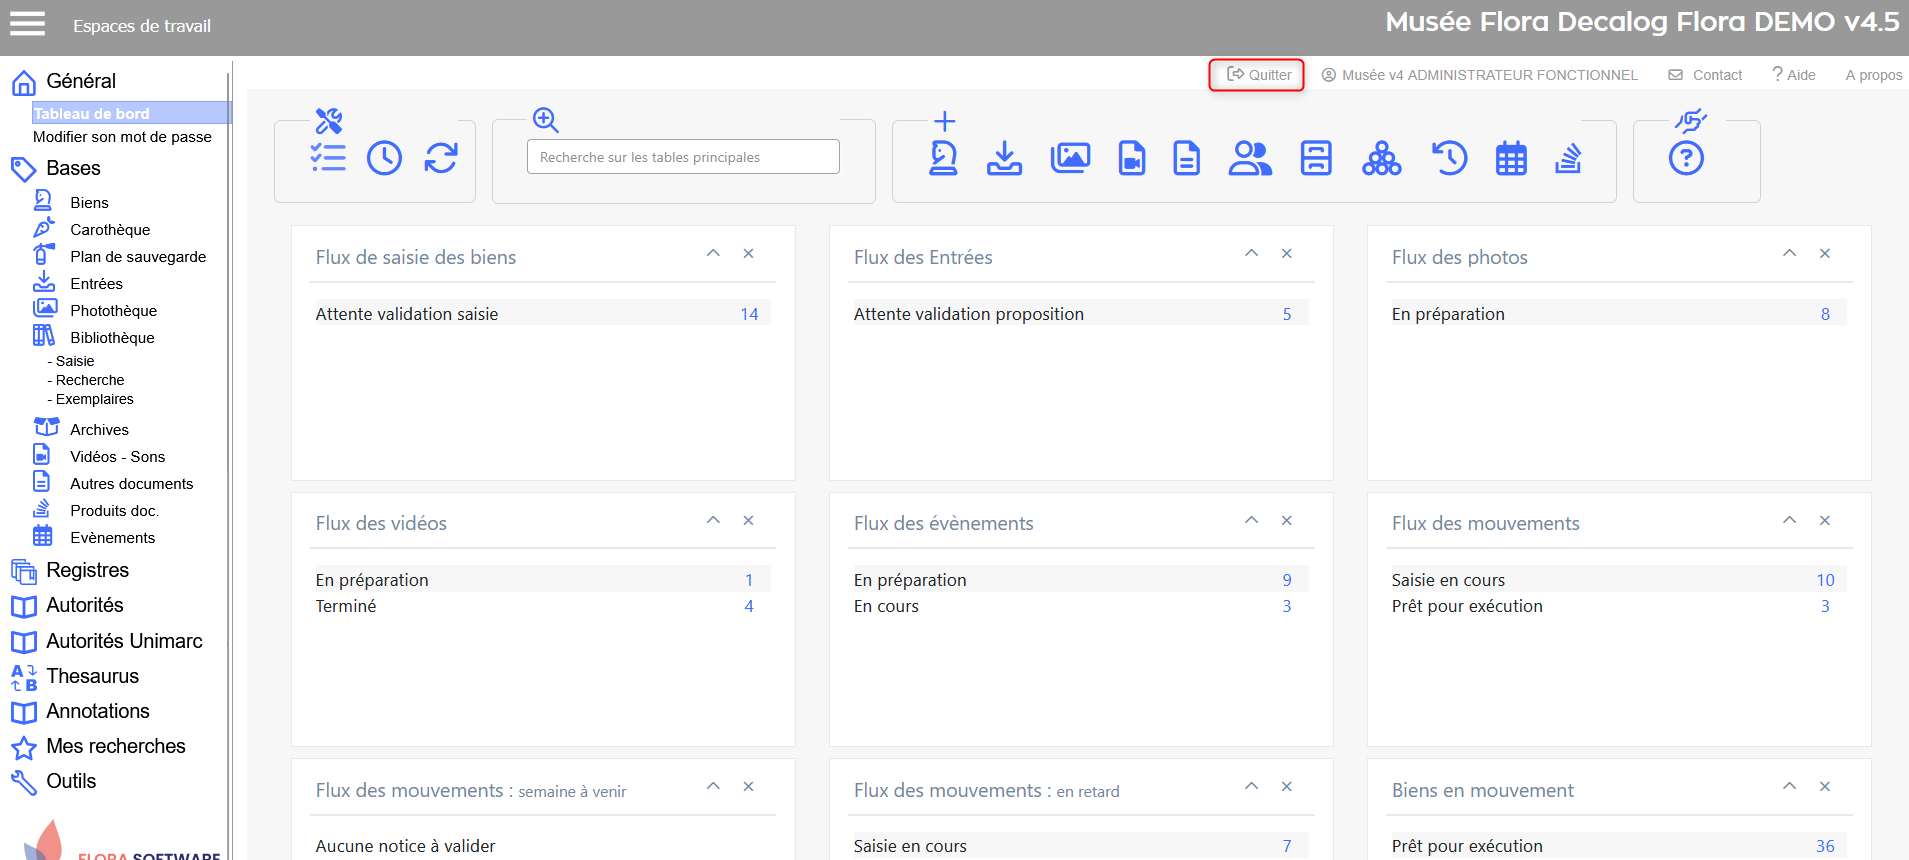Screen dimensions: 1909x860
Task: Click the question mark help circle icon
Action: click(1686, 158)
